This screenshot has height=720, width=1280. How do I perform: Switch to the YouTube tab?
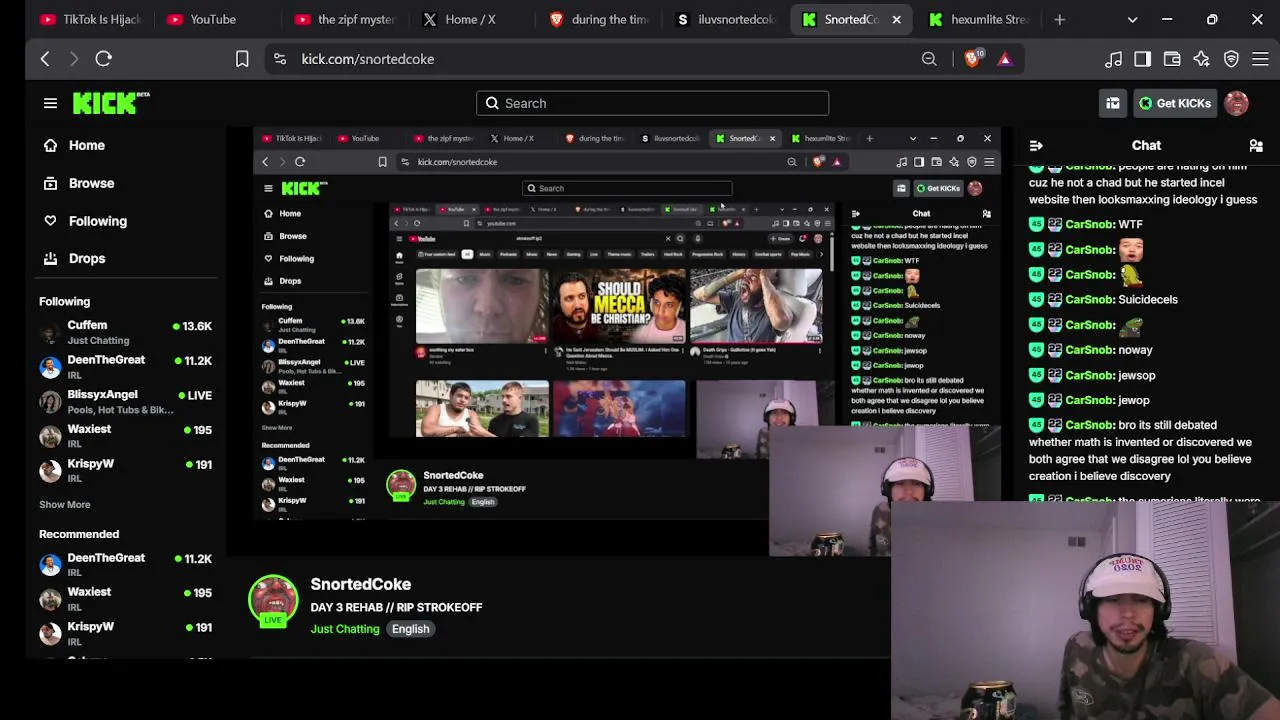click(213, 19)
